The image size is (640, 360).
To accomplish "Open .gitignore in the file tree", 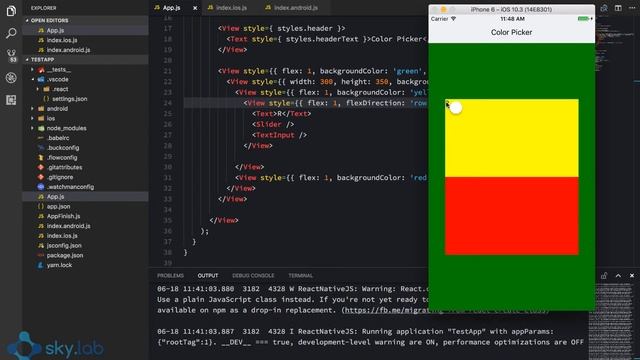I will point(60,177).
